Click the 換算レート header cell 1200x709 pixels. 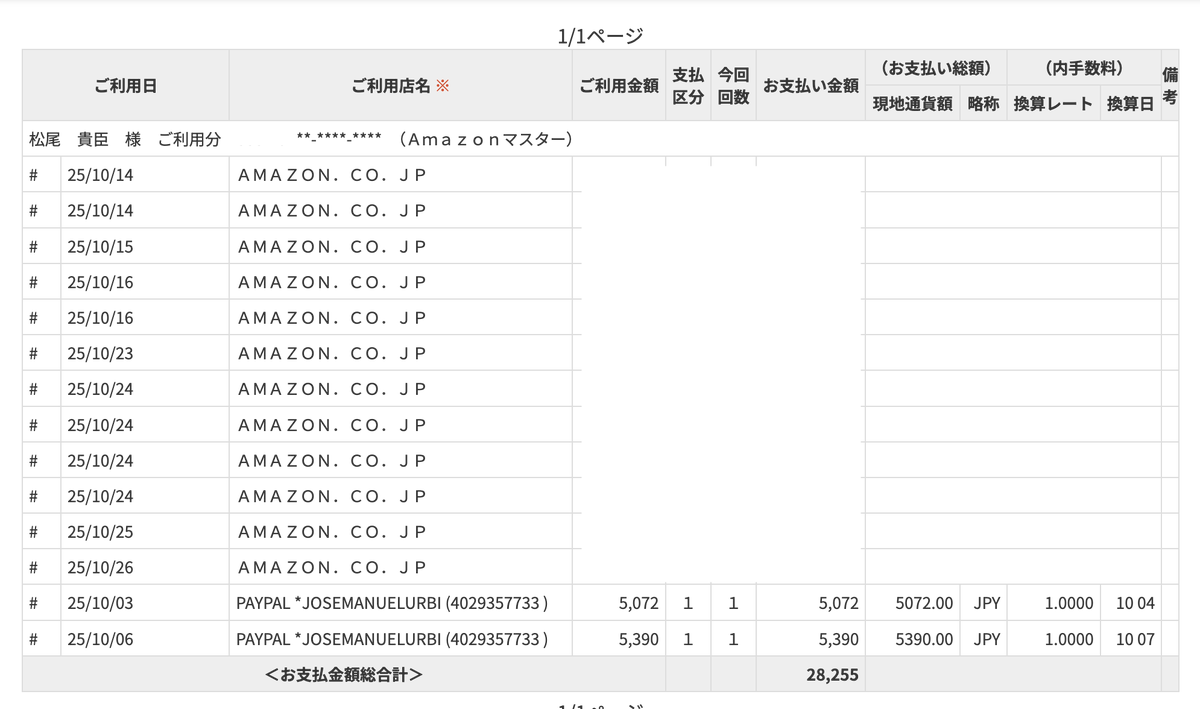(x=1054, y=102)
